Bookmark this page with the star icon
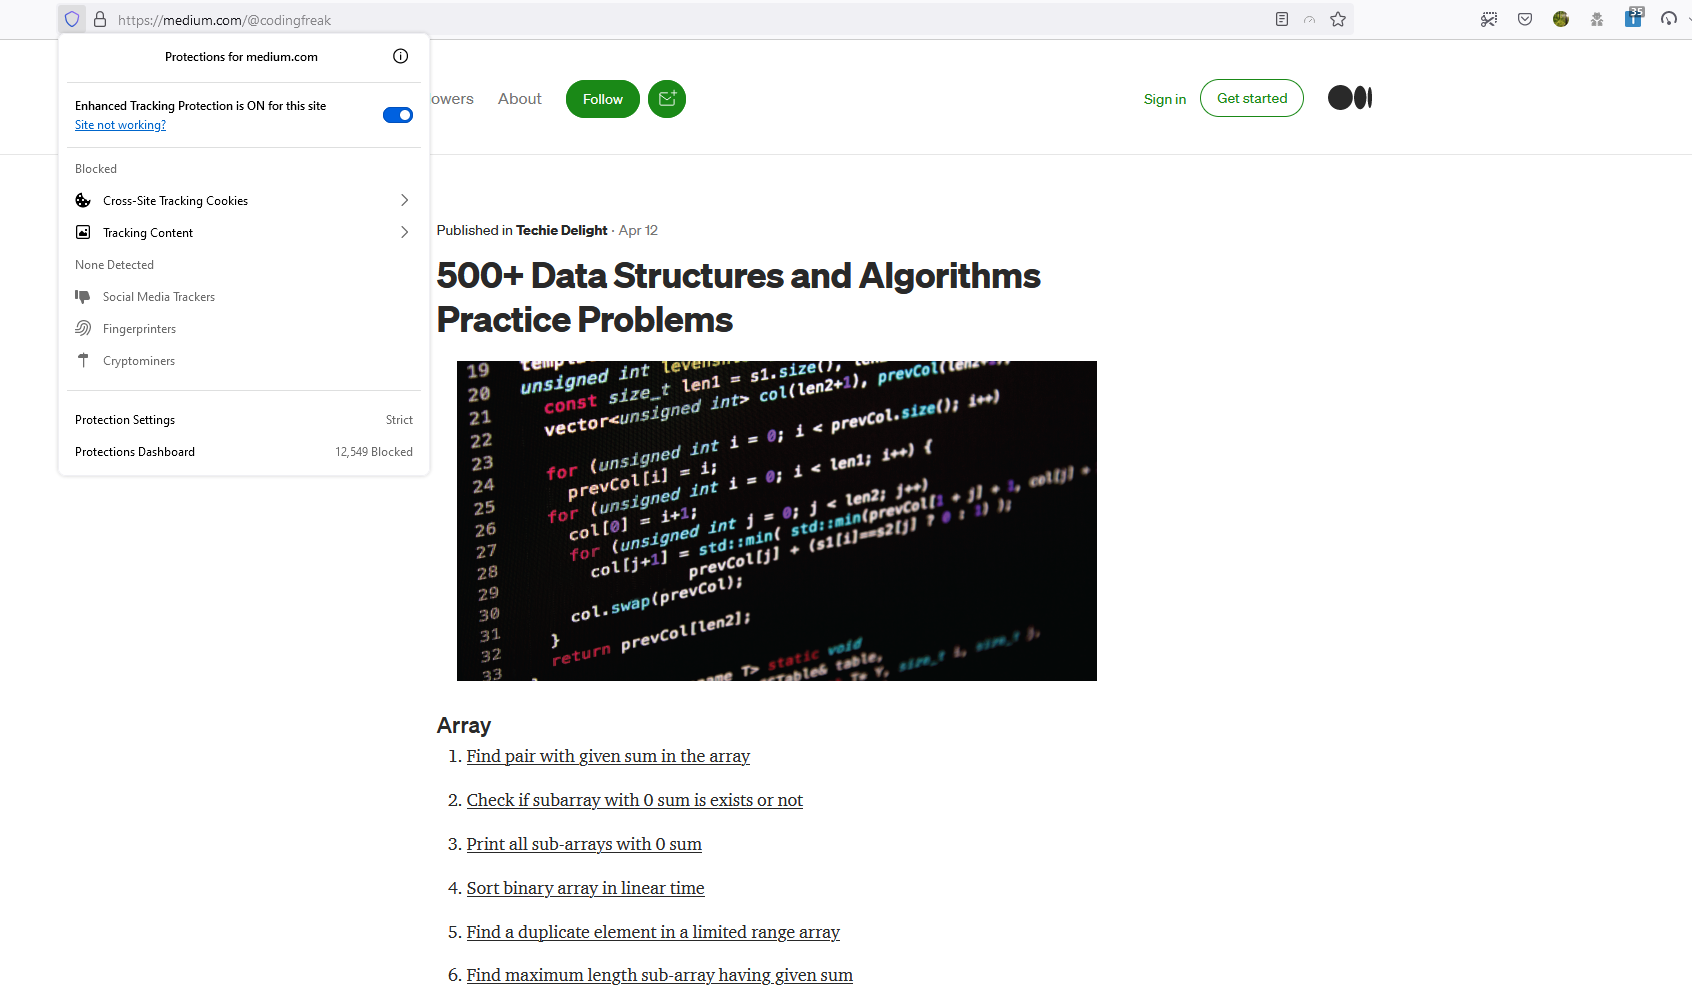Viewport: 1692px width, 994px height. click(1338, 19)
